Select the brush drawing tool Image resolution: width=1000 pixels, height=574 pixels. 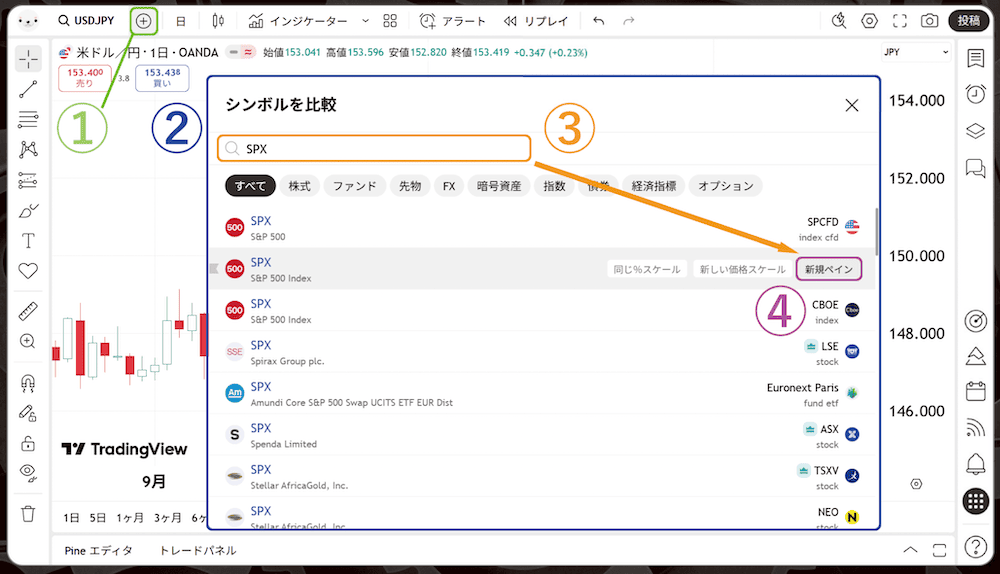coord(28,210)
